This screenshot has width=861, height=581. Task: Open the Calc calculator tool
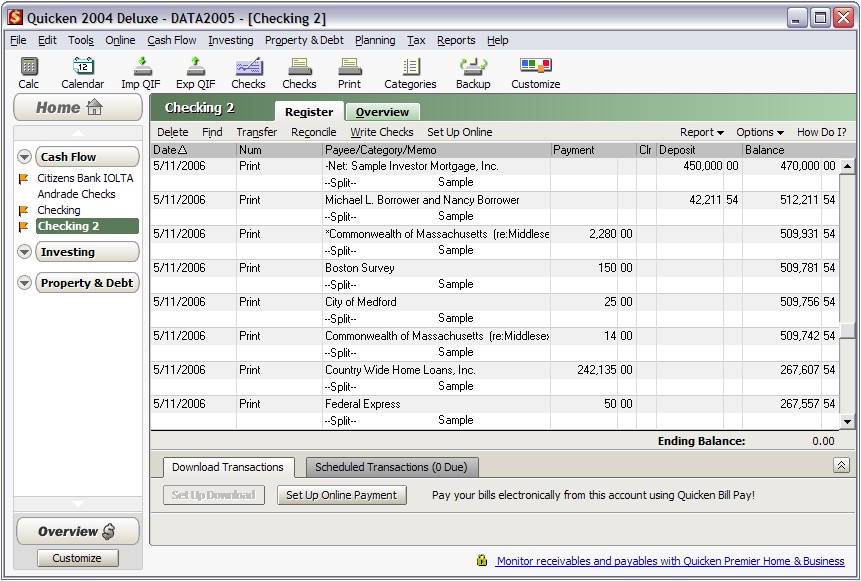point(29,73)
